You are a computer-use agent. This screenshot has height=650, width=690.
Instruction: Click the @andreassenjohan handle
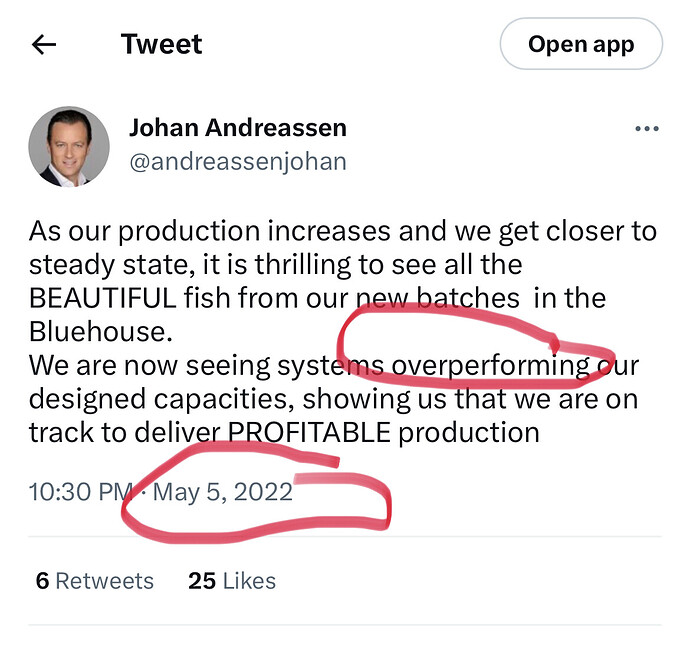click(x=238, y=162)
